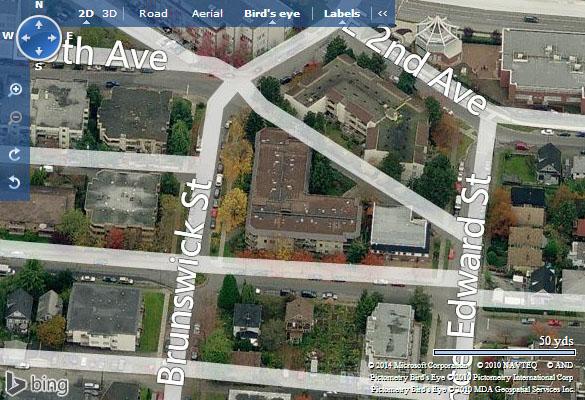Switch to 3D mode

[x=109, y=14]
